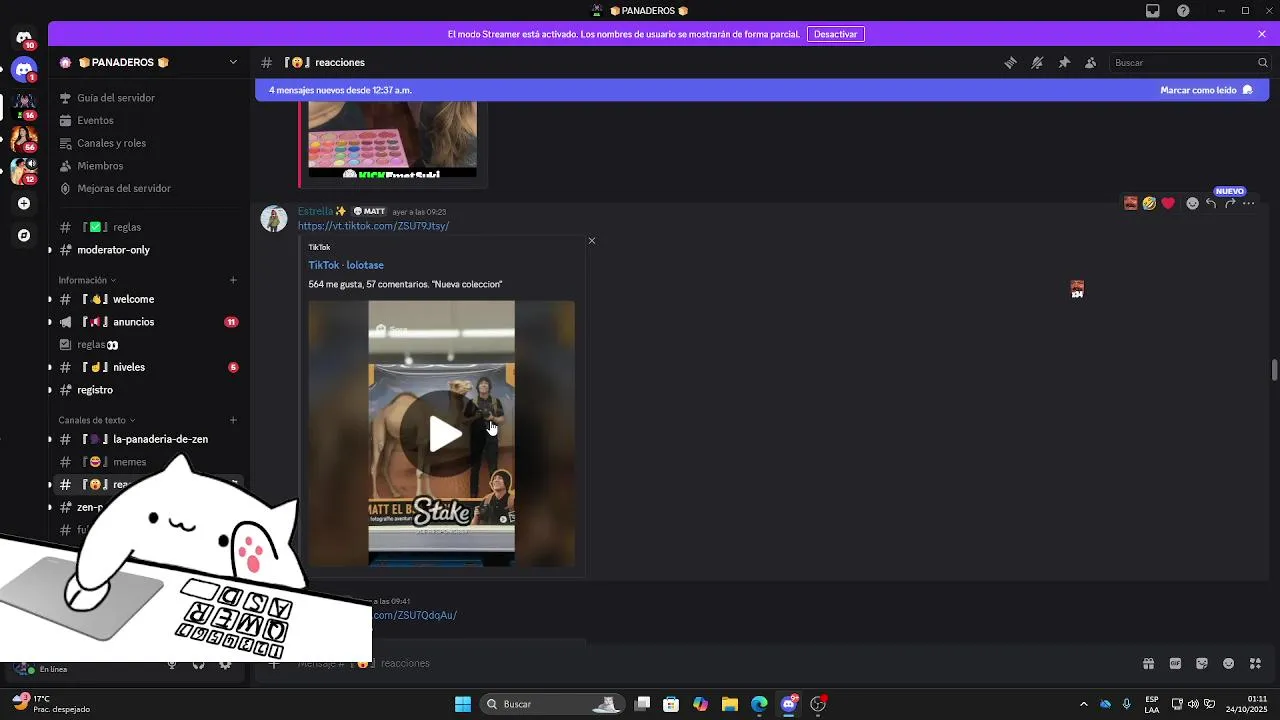Open the PANADEROS server dropdown menu

tap(233, 62)
